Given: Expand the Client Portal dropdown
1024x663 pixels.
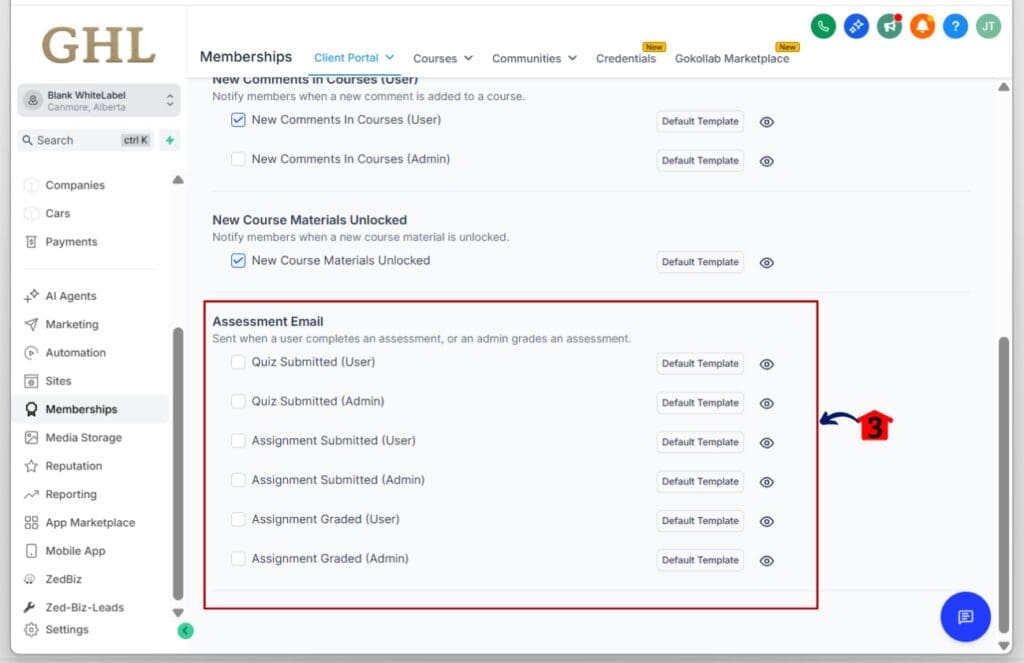Looking at the screenshot, I should click(x=354, y=58).
